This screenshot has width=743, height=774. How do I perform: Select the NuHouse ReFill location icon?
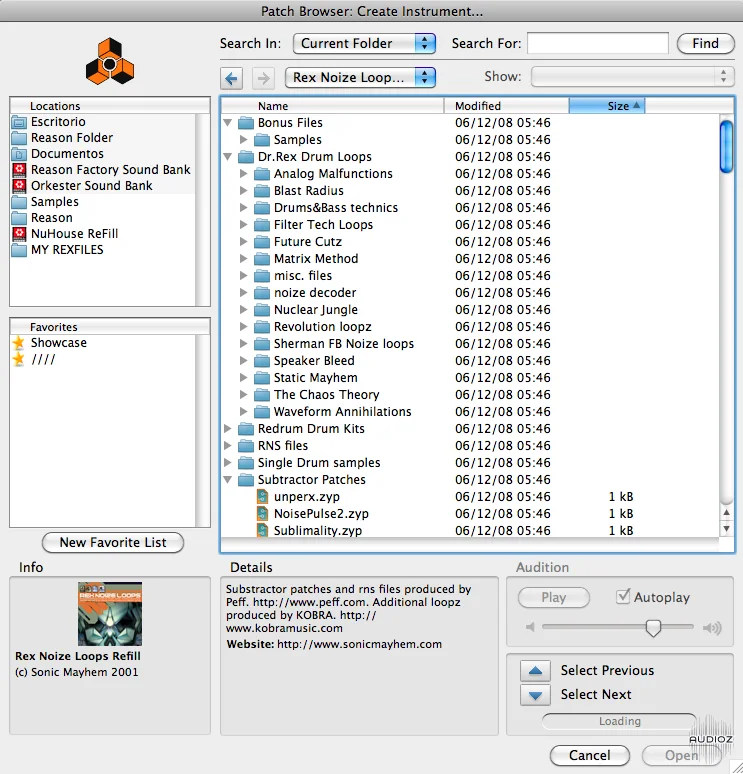coord(19,234)
